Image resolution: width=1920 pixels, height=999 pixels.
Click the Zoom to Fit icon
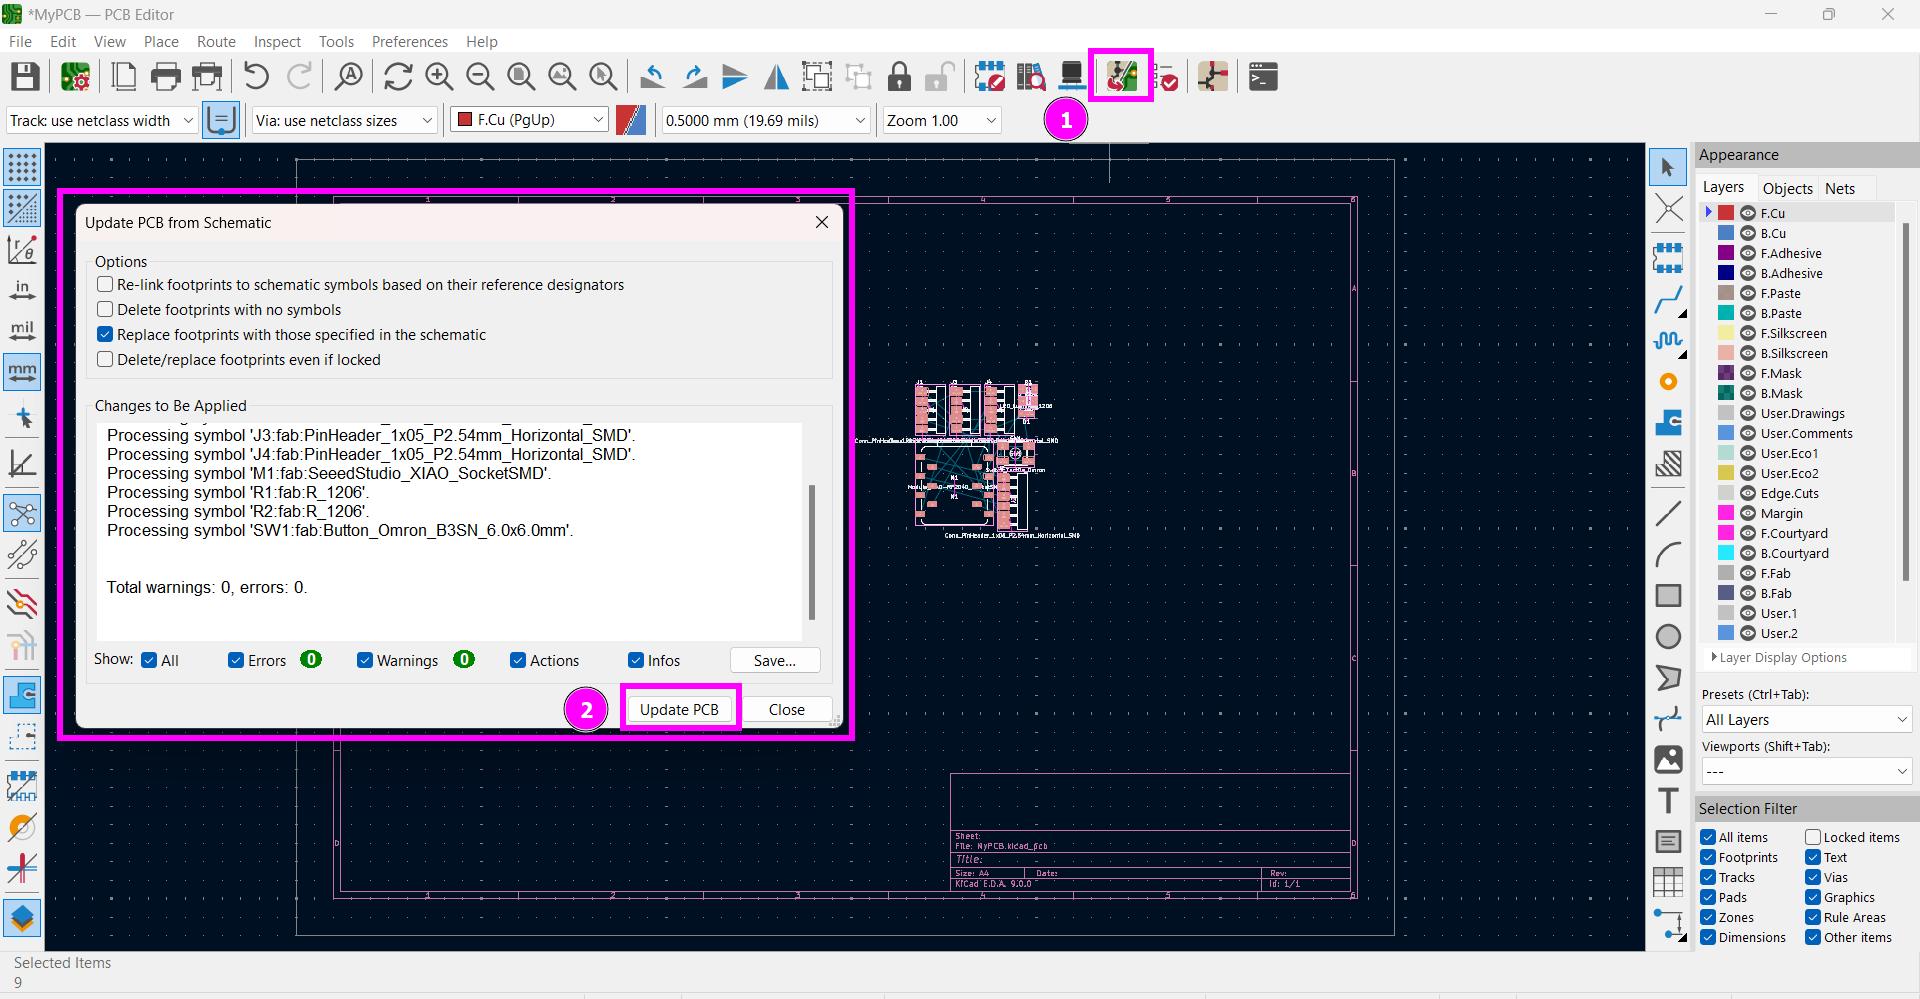coord(521,77)
